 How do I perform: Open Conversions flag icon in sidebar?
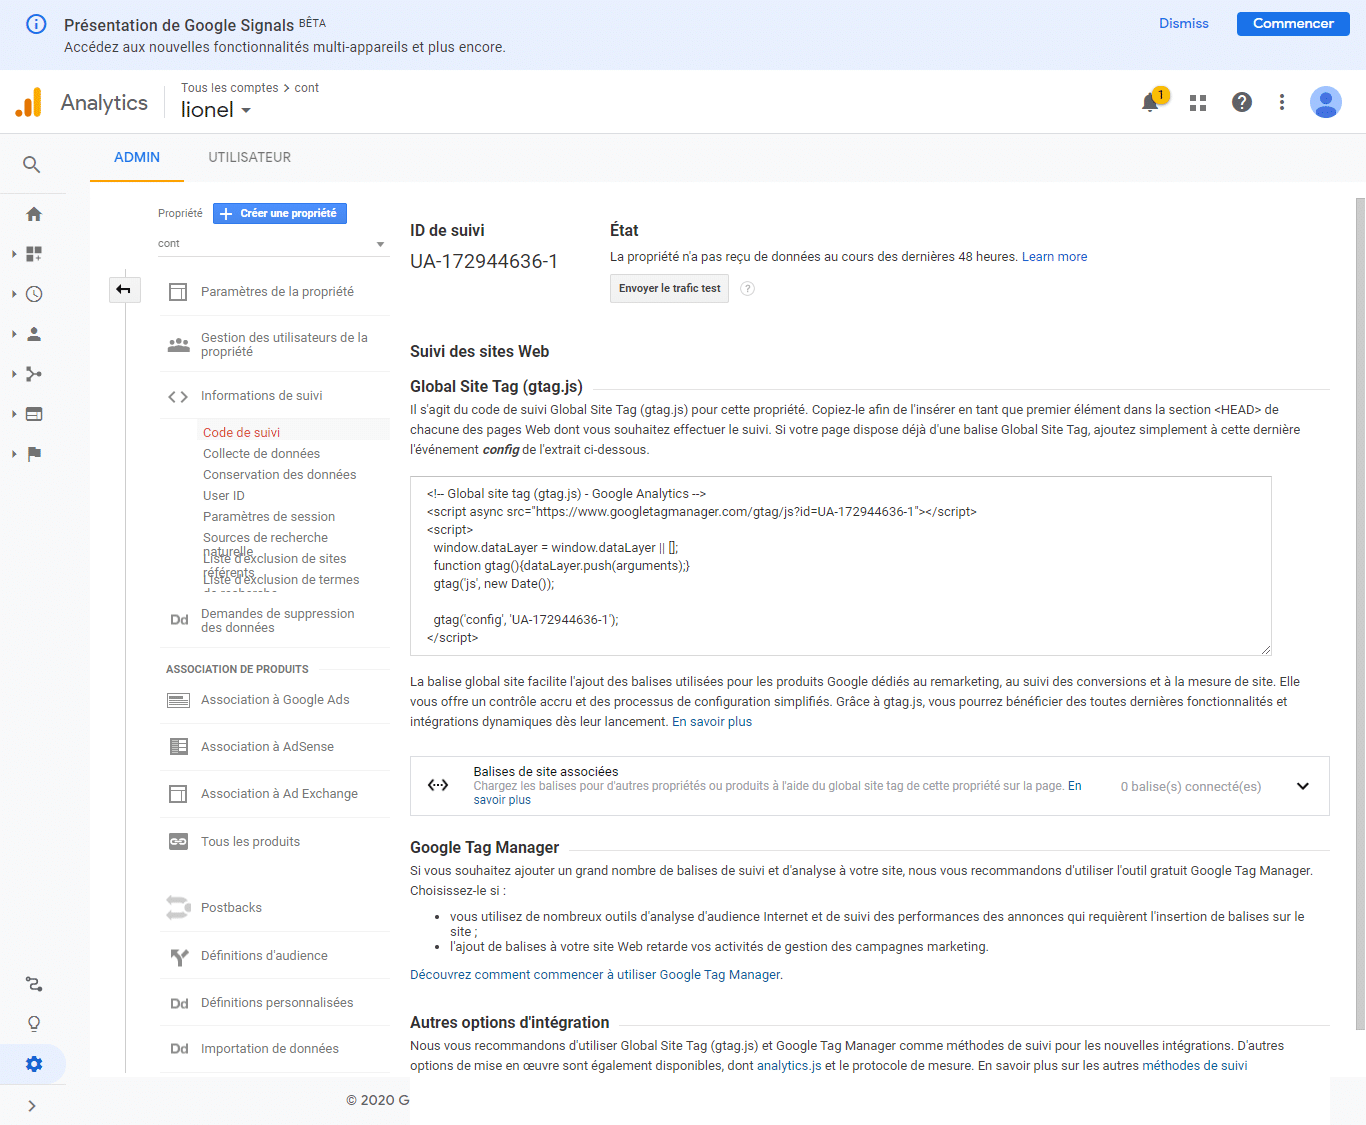(x=34, y=454)
